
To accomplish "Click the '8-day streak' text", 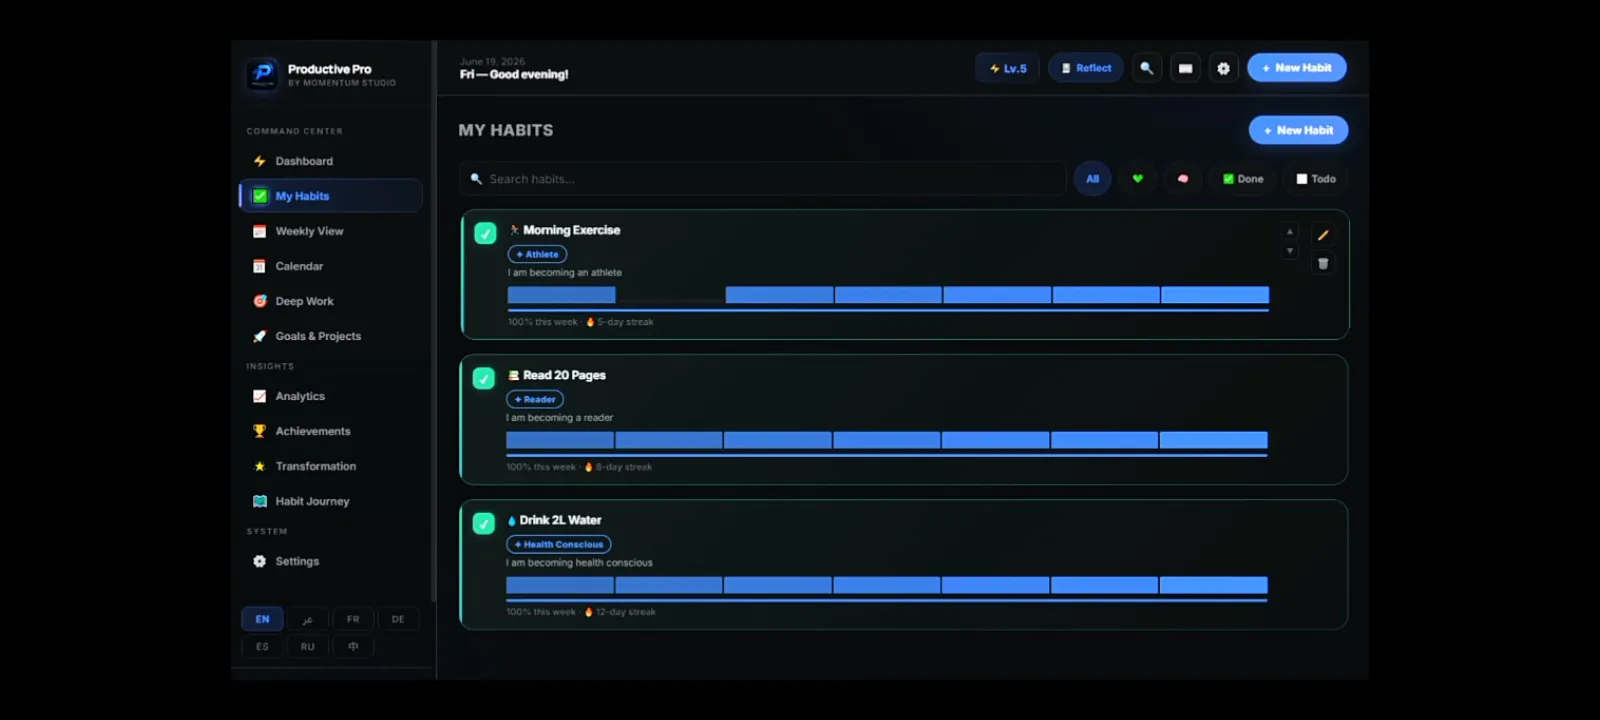I will click(624, 467).
